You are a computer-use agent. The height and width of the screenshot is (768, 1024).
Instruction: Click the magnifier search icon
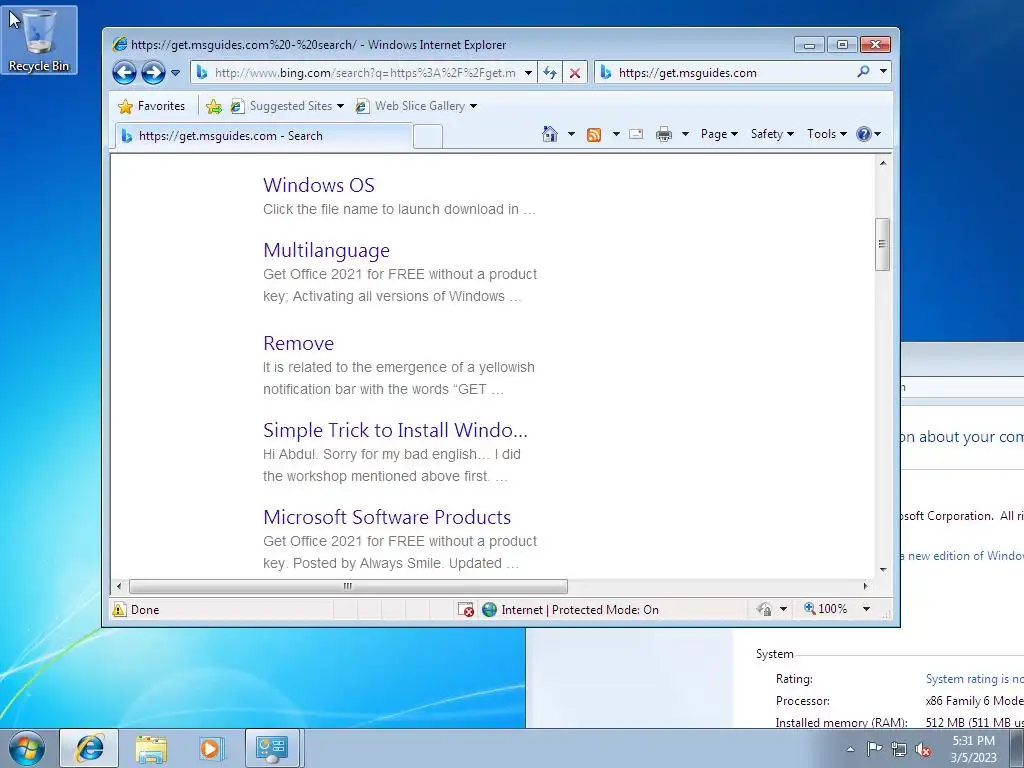[x=863, y=72]
